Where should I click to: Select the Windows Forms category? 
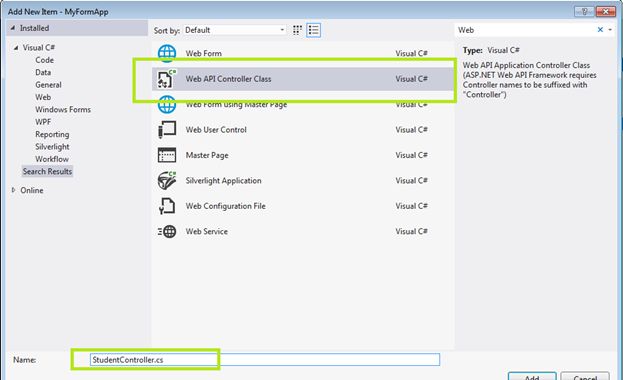(x=63, y=109)
